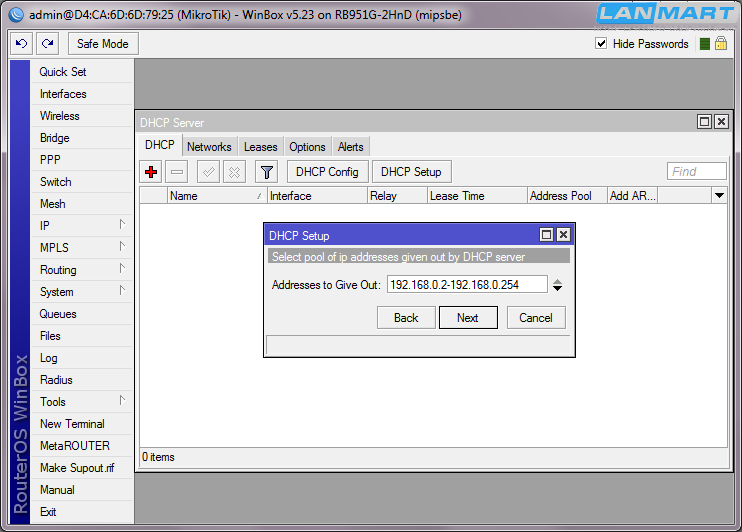Expand the IP submenu

tap(122, 224)
